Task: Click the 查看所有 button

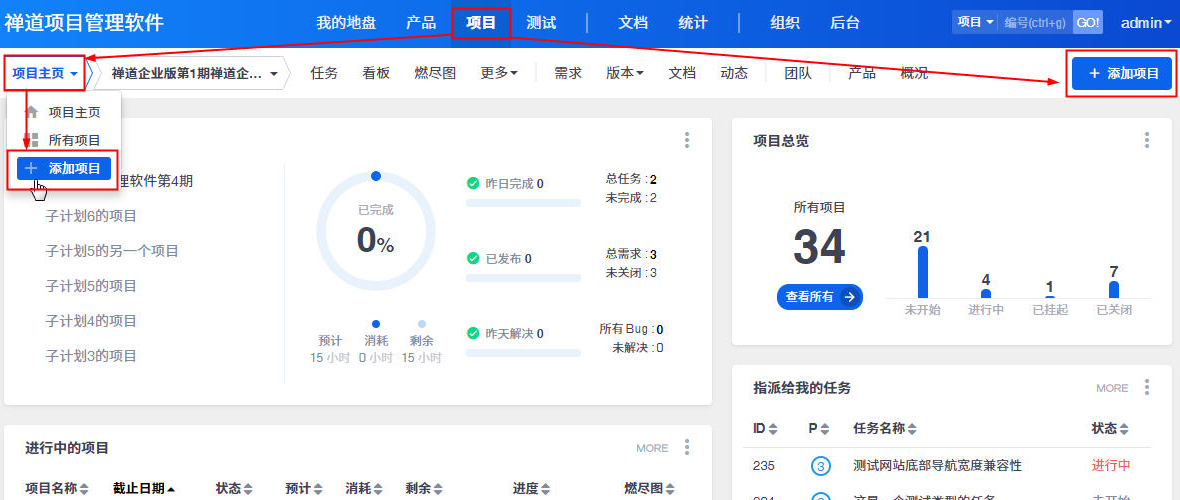Action: (x=820, y=297)
